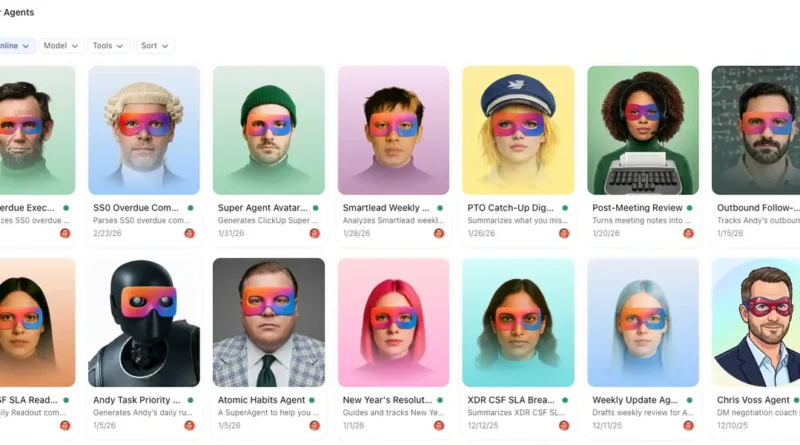The height and width of the screenshot is (445, 800).
Task: Toggle the Online filter chip
Action: (x=14, y=46)
